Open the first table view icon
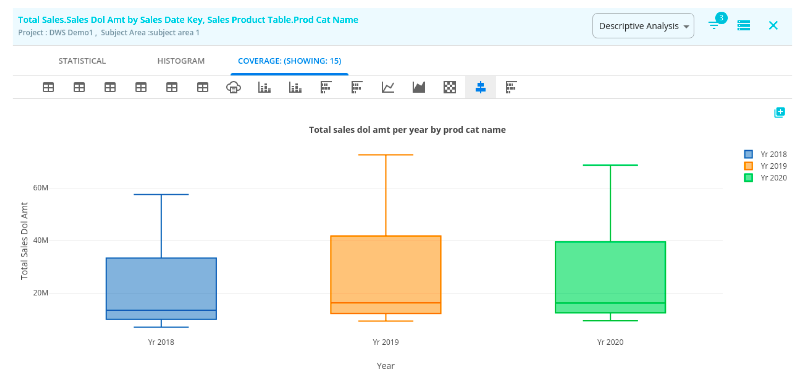 48,88
